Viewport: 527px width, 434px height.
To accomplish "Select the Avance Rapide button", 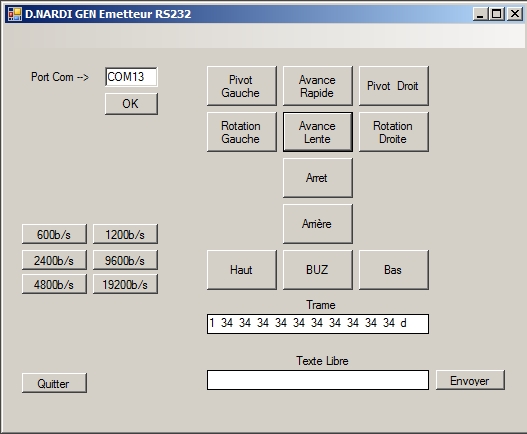I will [318, 86].
